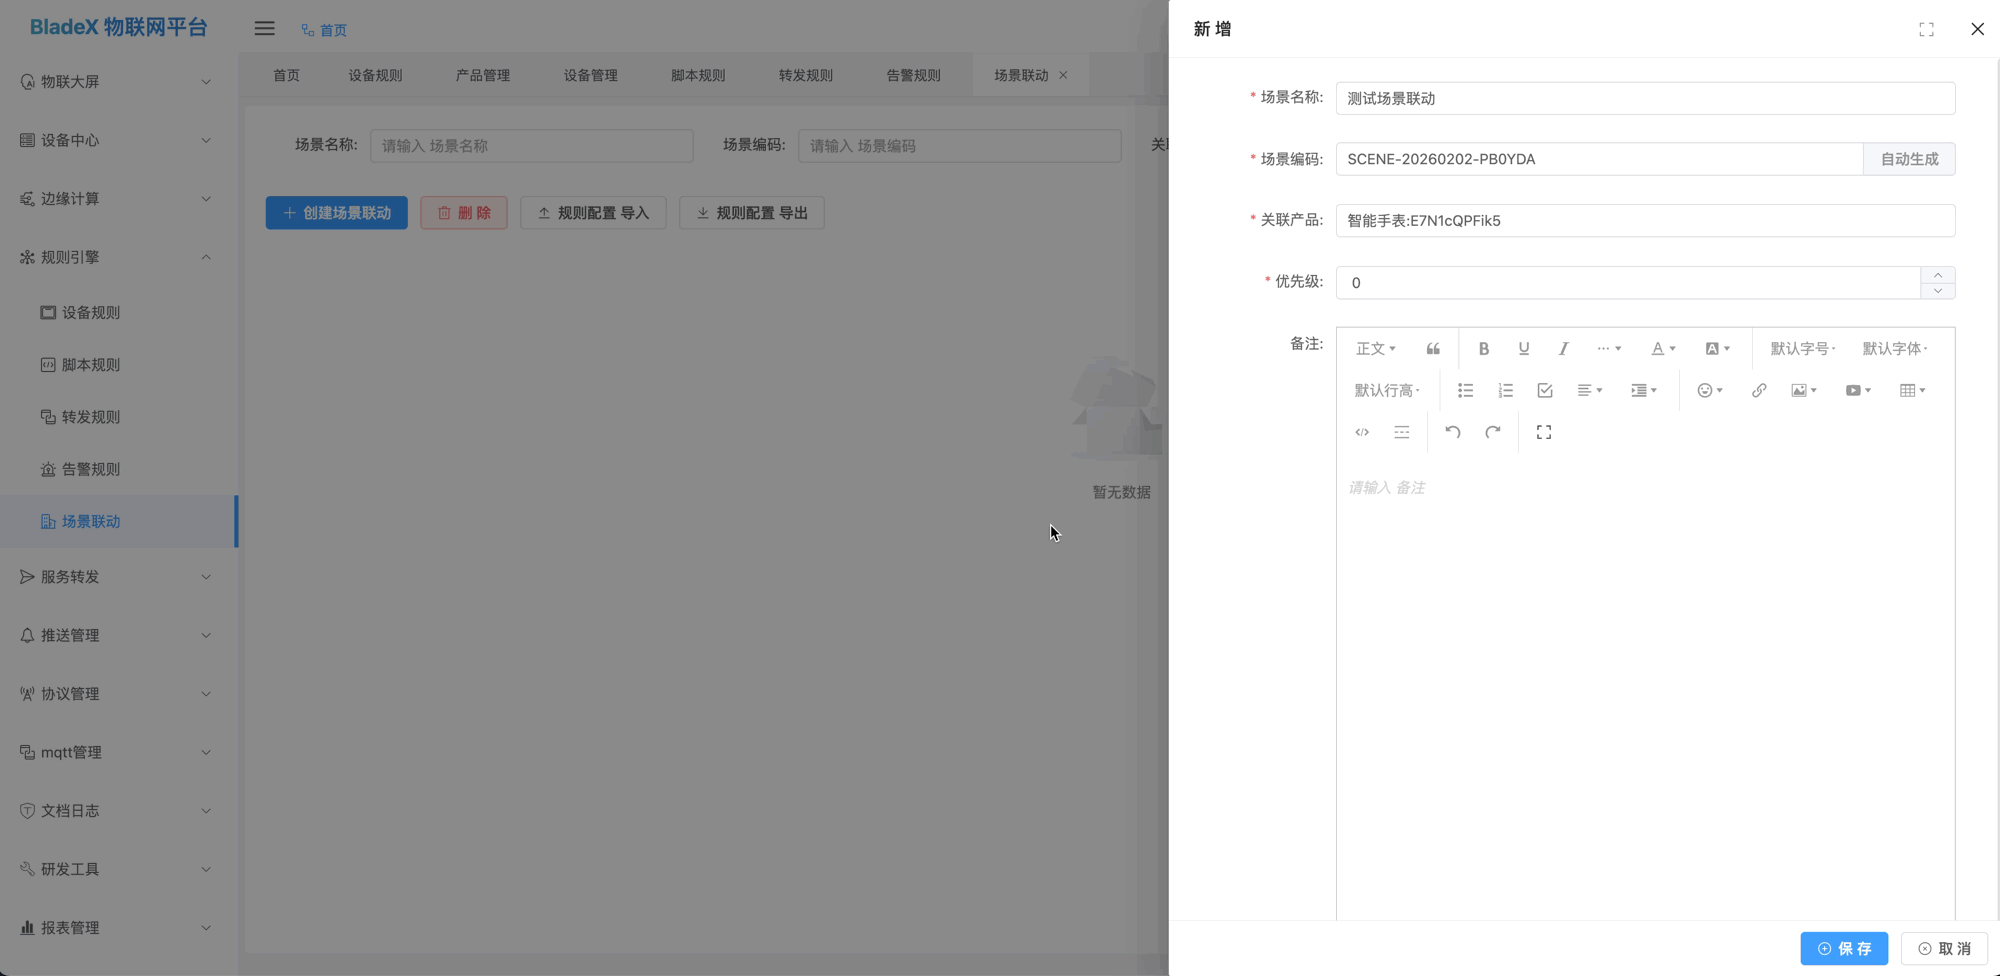
Task: Insert a bulleted list in the remarks
Action: click(x=1465, y=390)
